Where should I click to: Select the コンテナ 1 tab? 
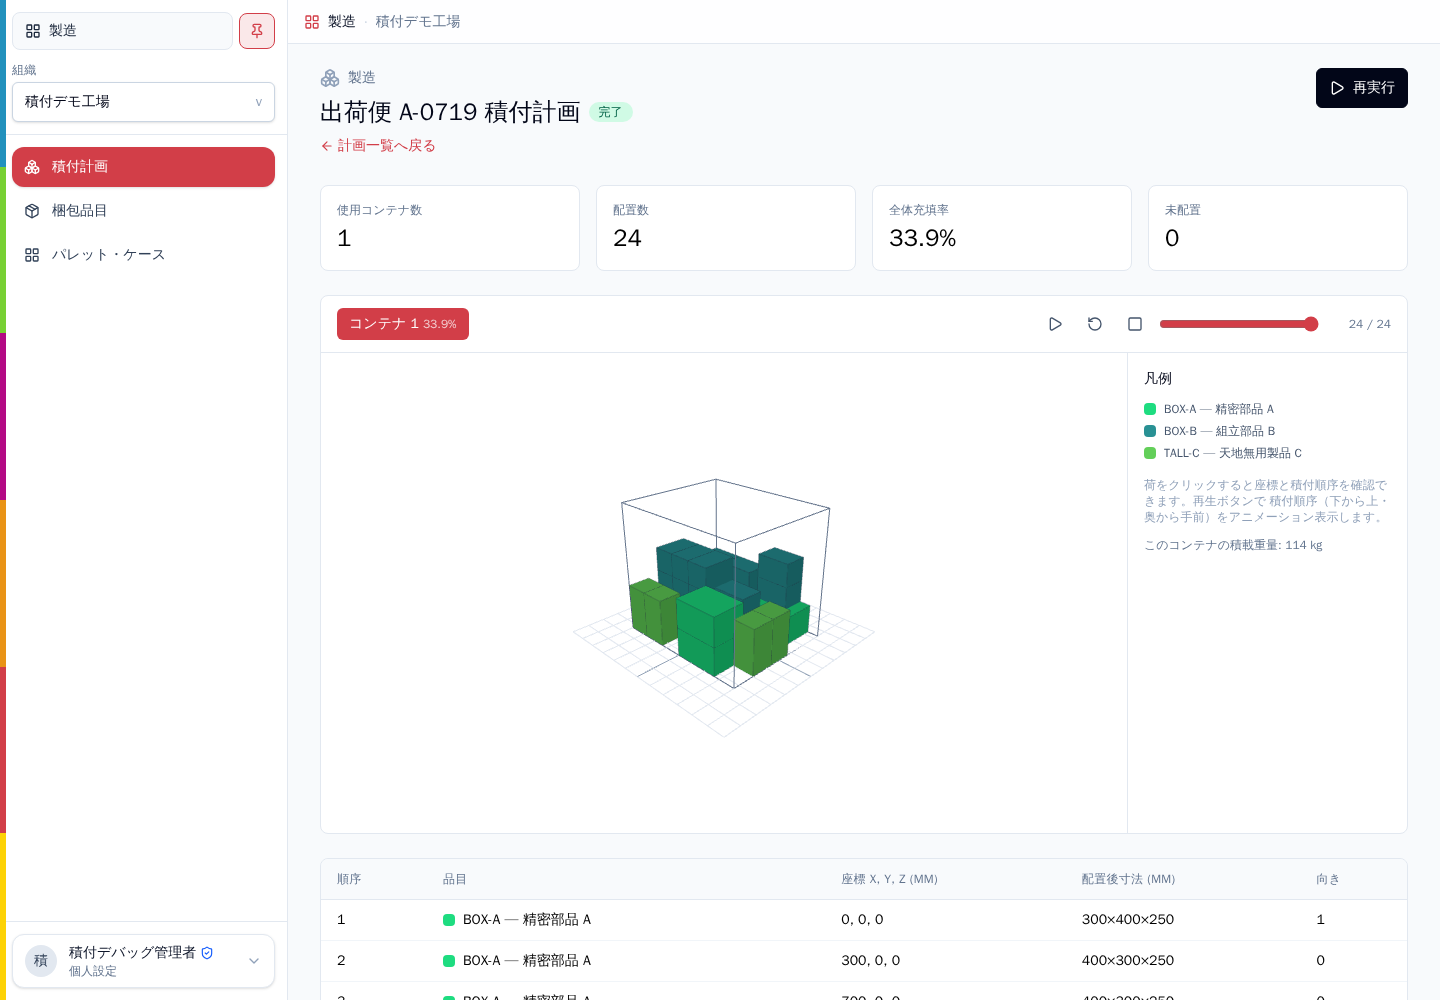[403, 324]
